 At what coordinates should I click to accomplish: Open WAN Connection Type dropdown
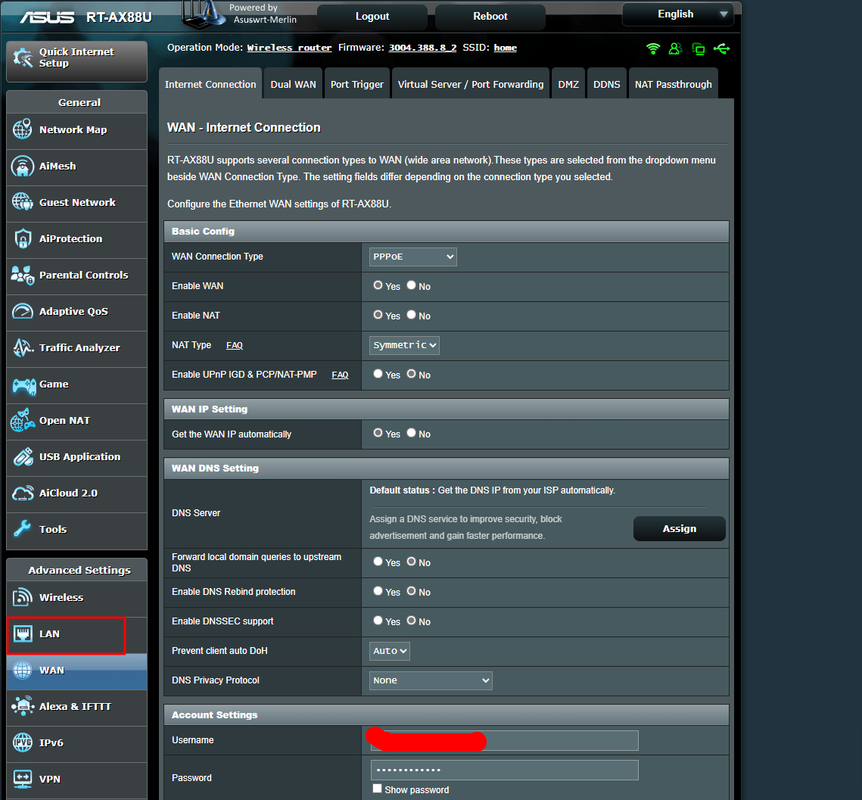[413, 257]
